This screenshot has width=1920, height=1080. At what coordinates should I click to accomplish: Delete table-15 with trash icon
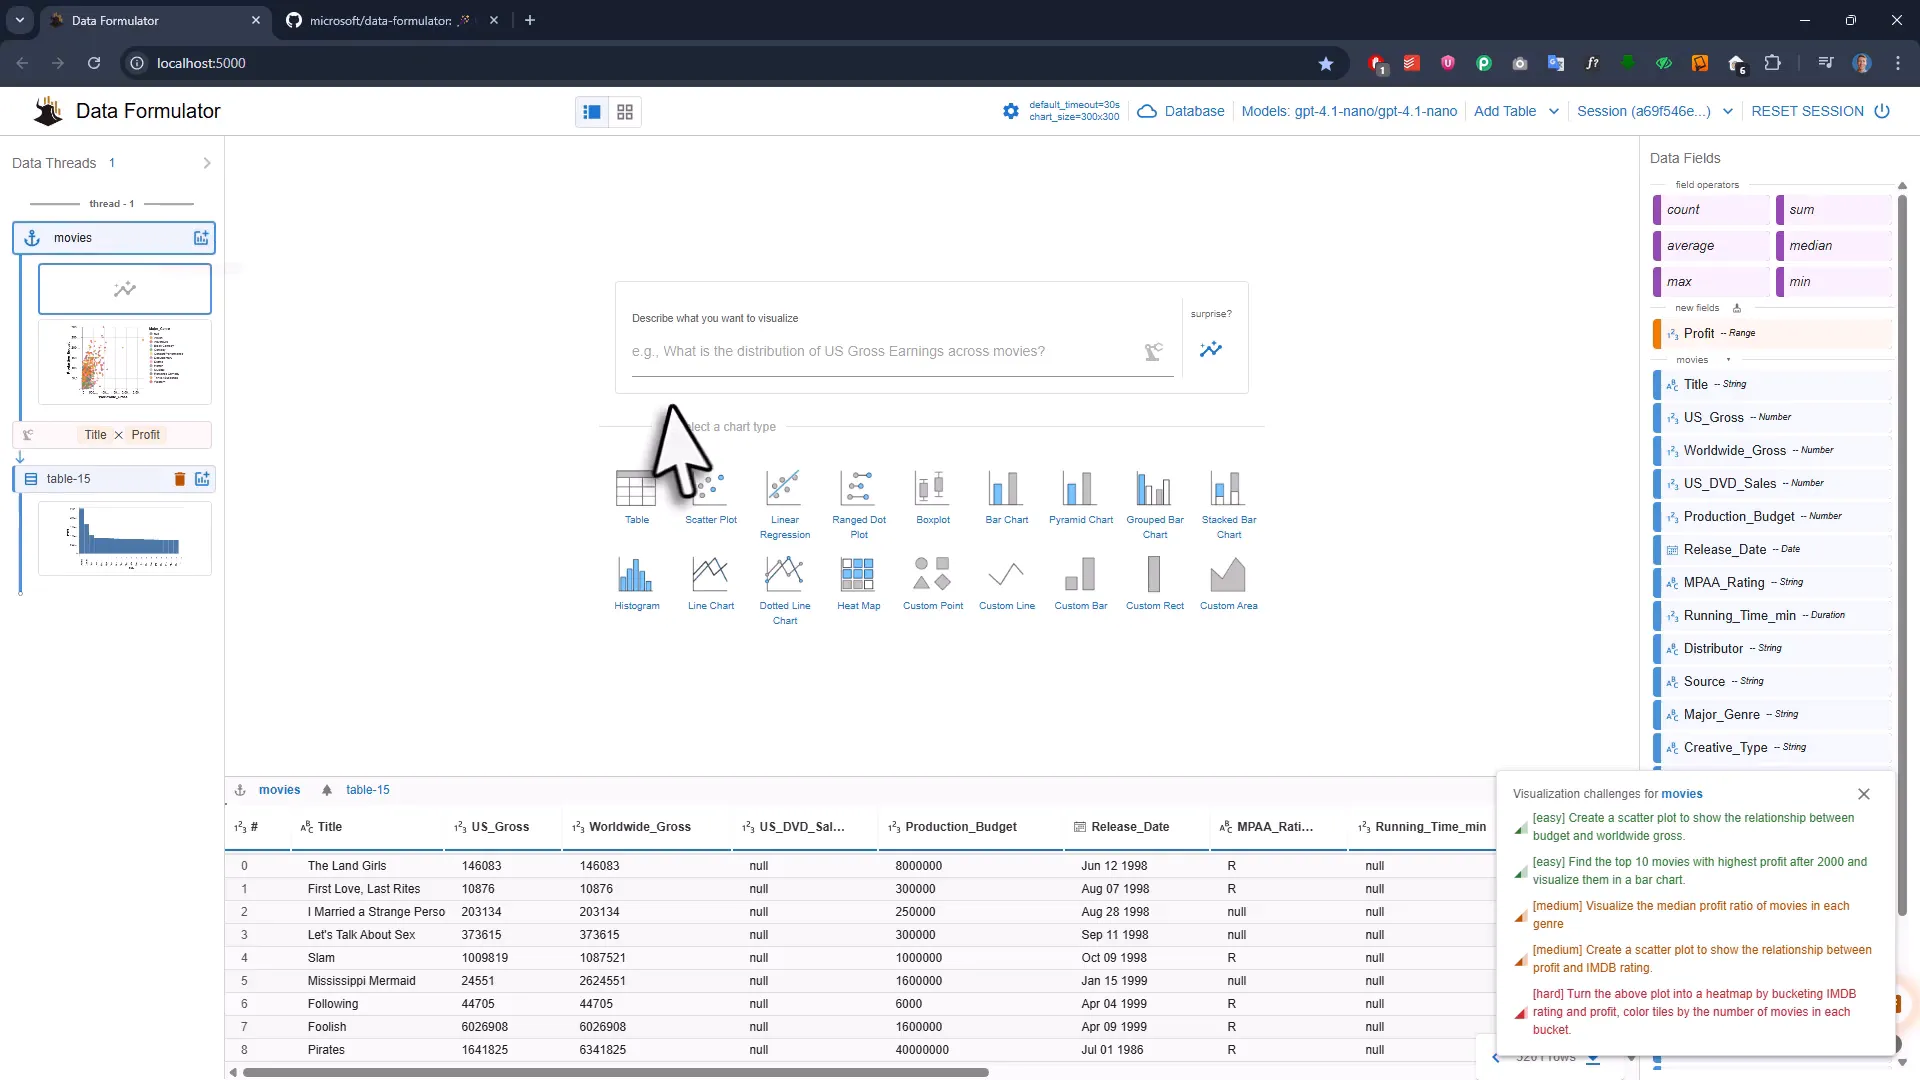[180, 479]
